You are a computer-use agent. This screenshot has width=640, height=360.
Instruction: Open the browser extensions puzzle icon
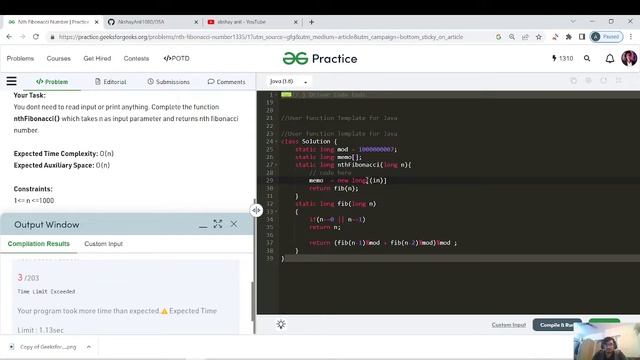tap(569, 37)
